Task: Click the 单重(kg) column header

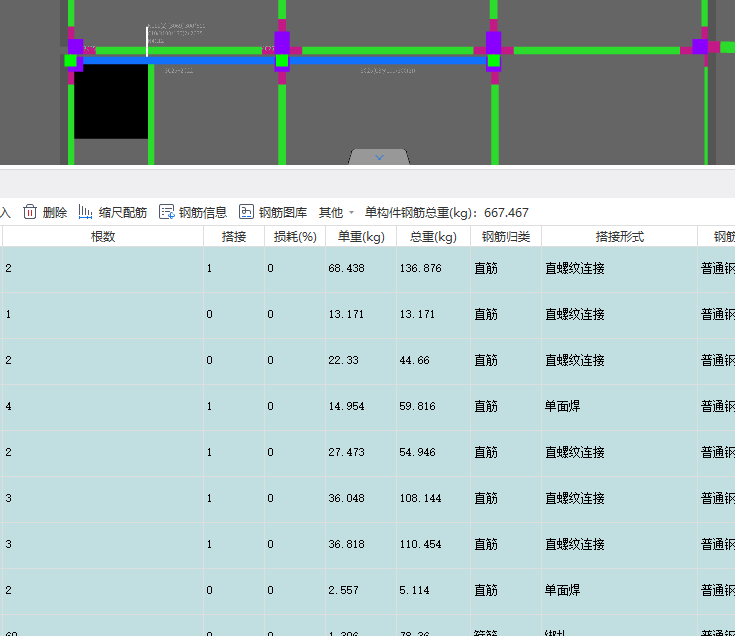Action: click(x=361, y=237)
